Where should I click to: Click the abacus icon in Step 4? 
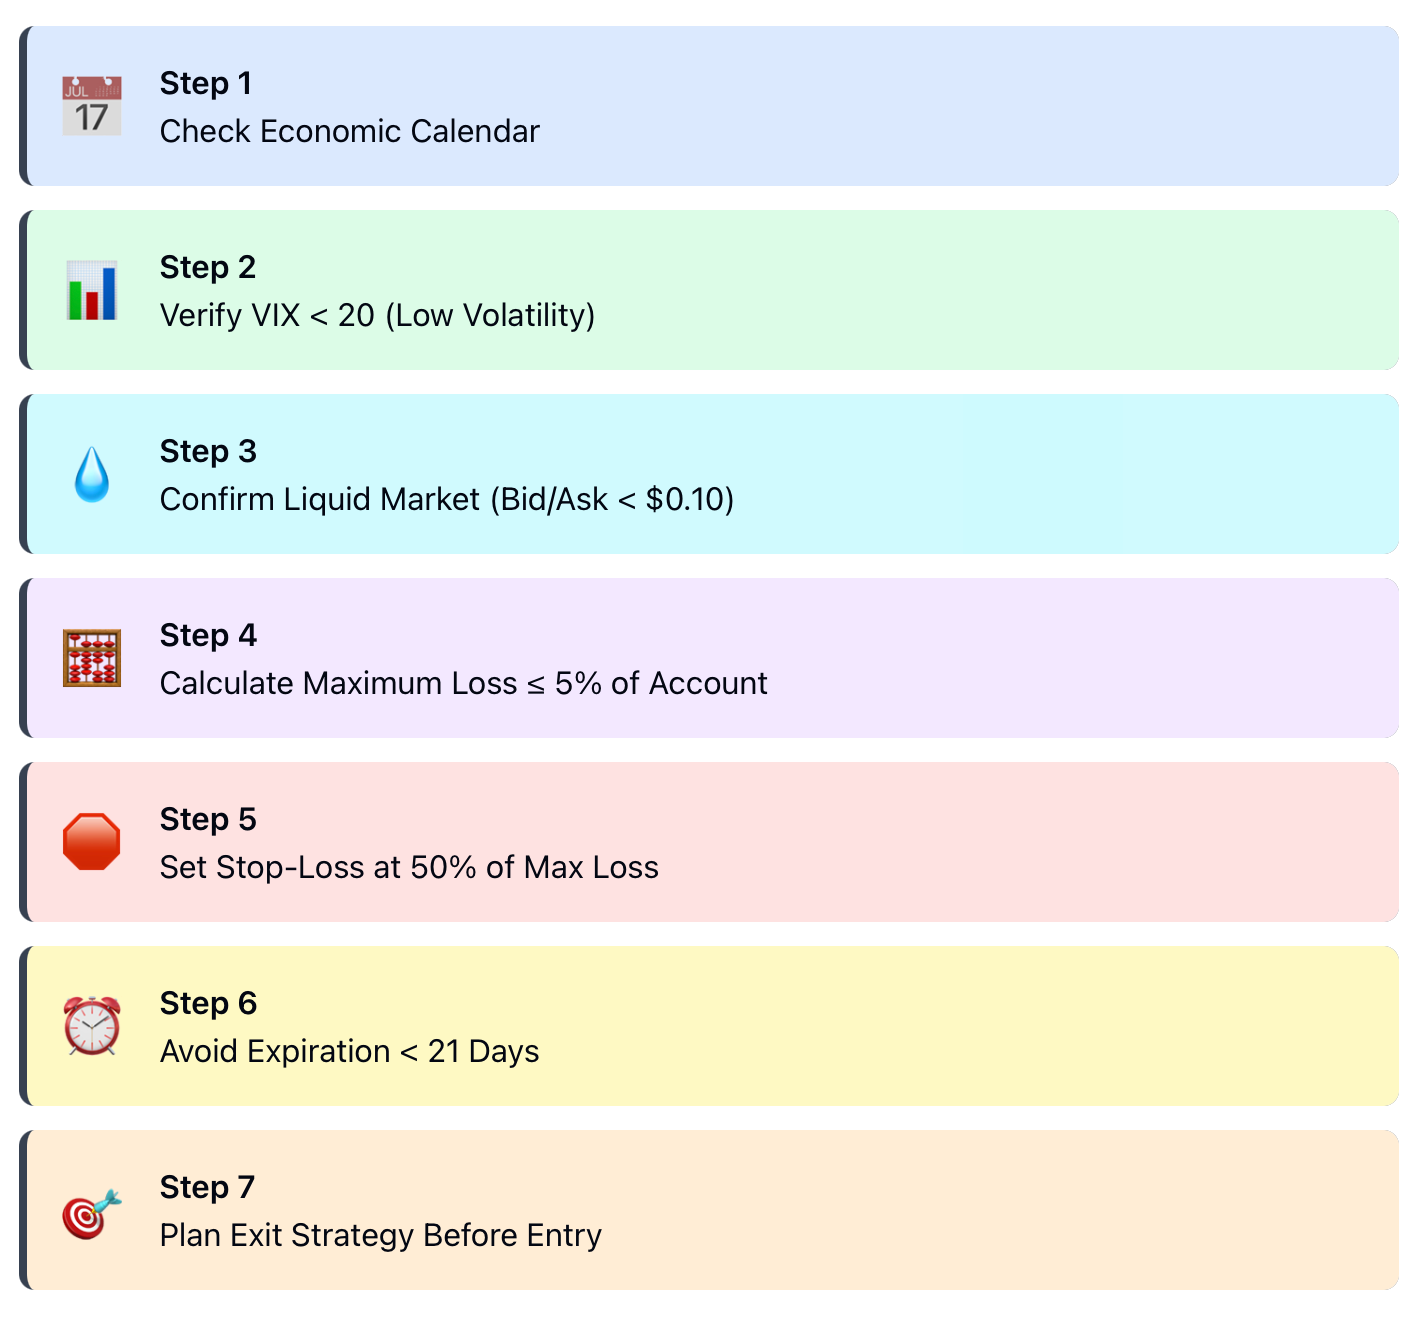click(x=92, y=658)
